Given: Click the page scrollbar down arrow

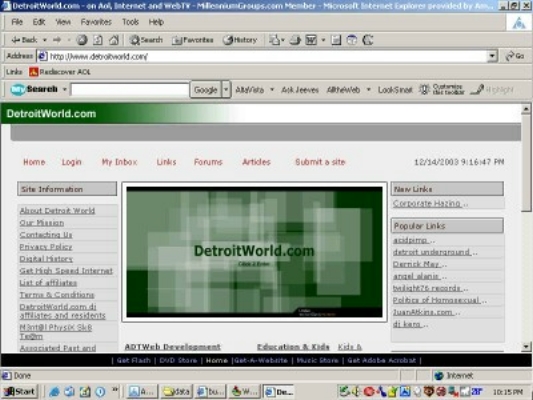Looking at the screenshot, I should [526, 347].
